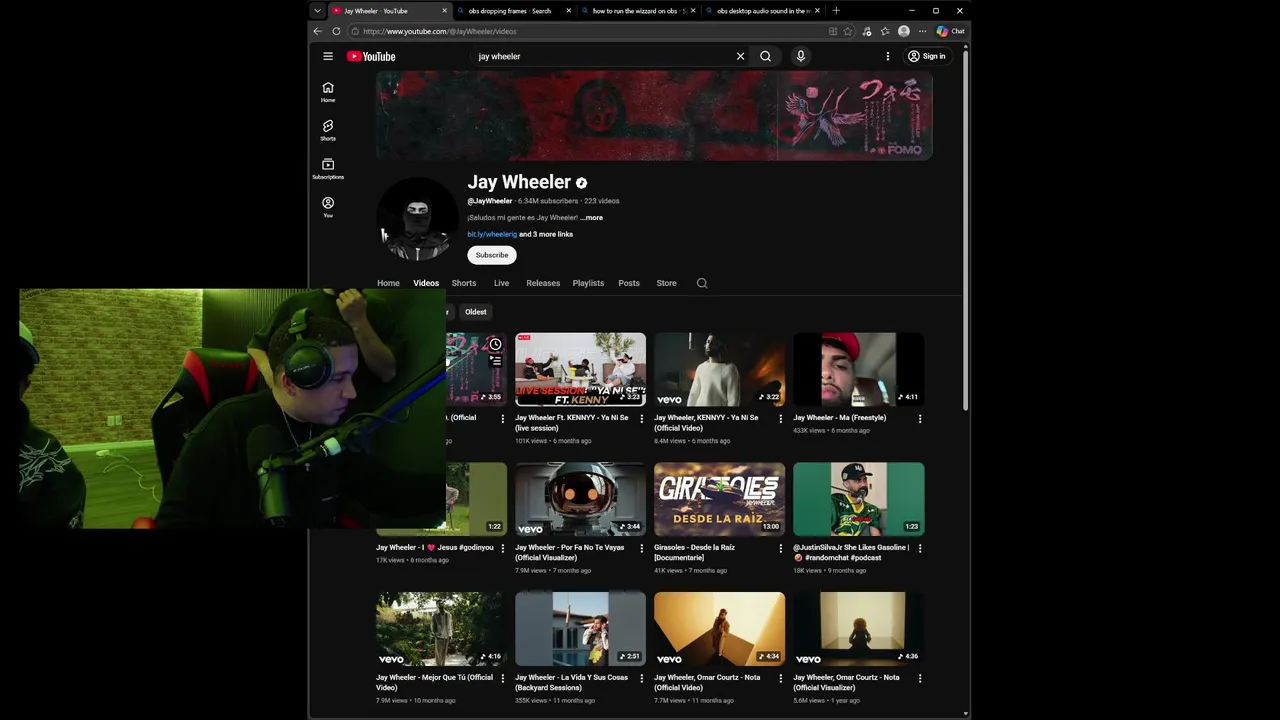
Task: Open Ya Ni Se live session thumbnail
Action: coord(580,369)
